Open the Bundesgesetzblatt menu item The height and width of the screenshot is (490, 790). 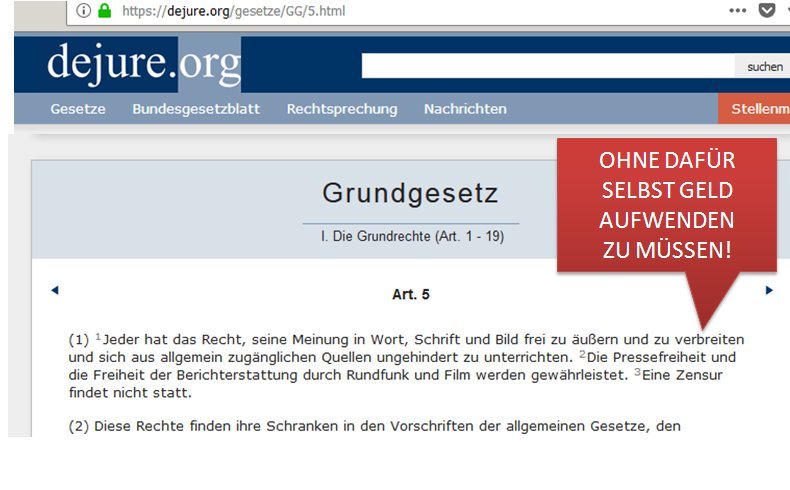point(196,109)
